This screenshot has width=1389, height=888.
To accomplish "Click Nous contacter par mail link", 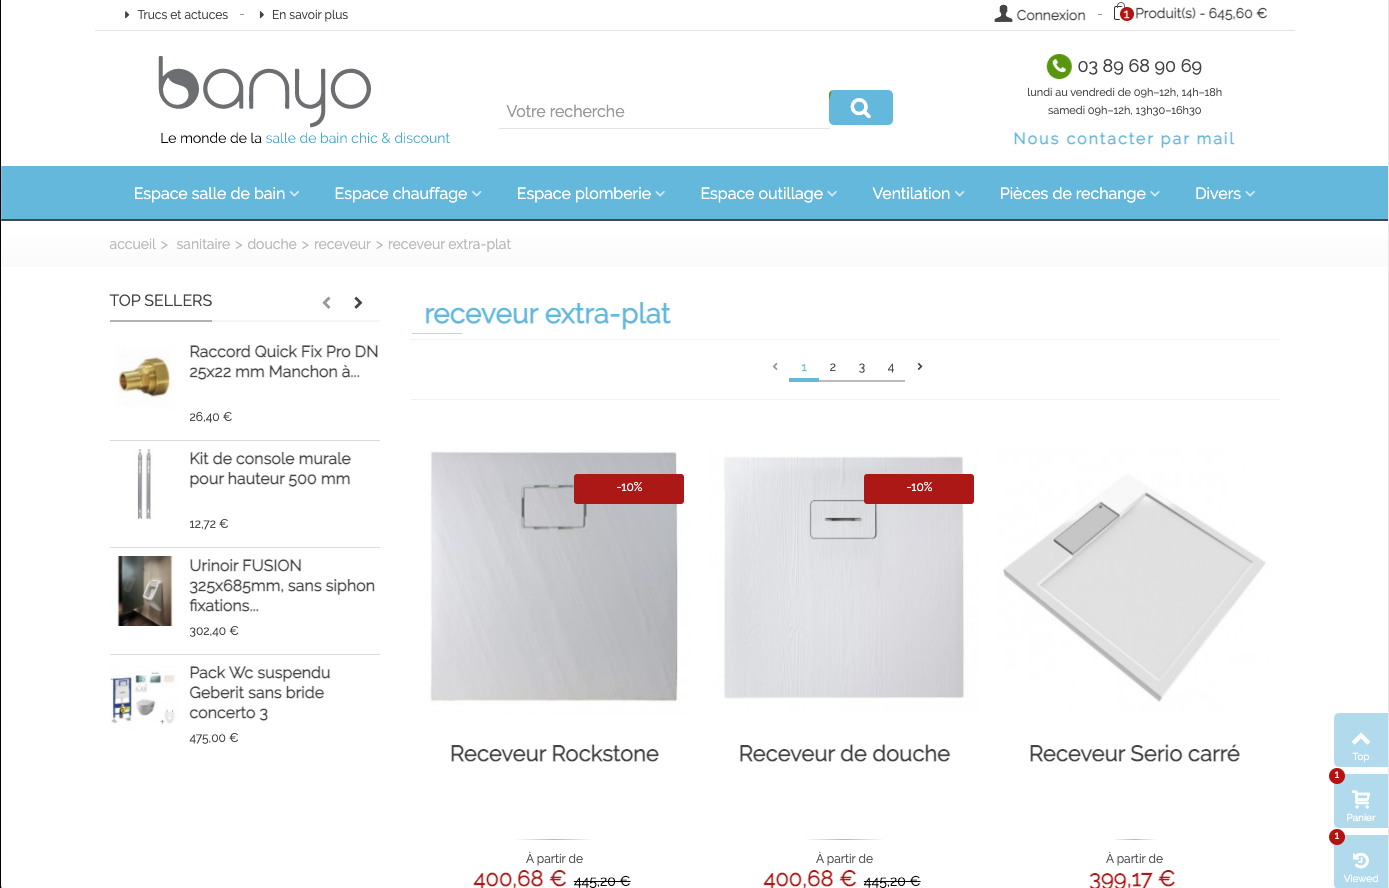I will tap(1124, 139).
